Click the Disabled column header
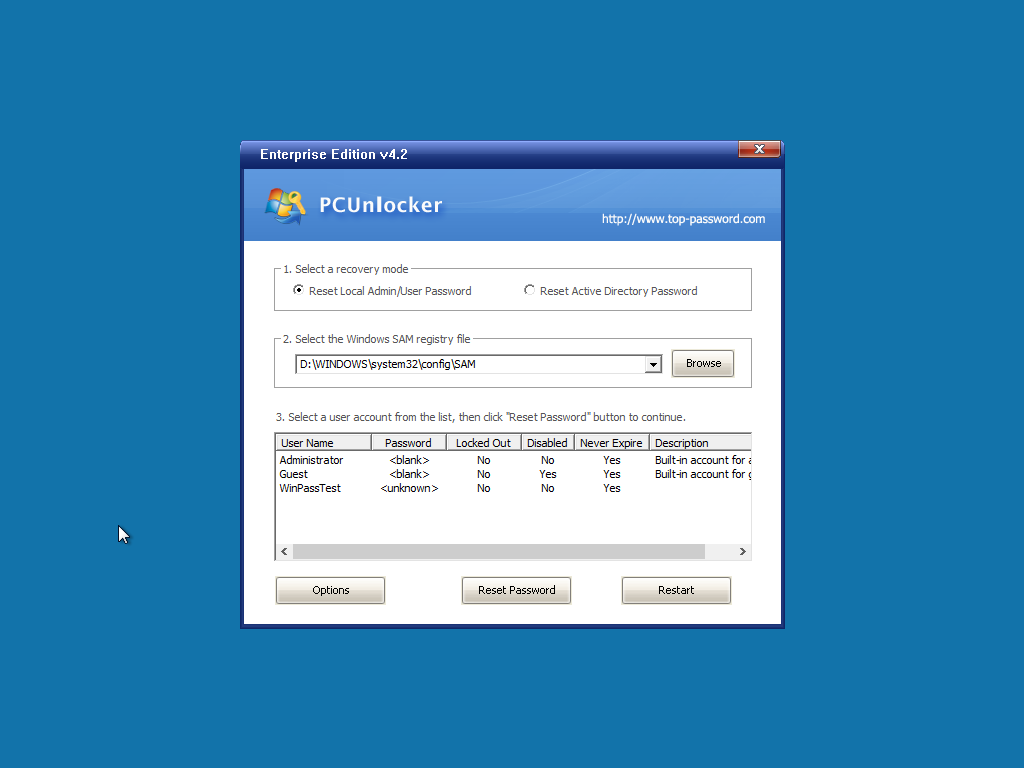The height and width of the screenshot is (768, 1024). click(x=547, y=442)
